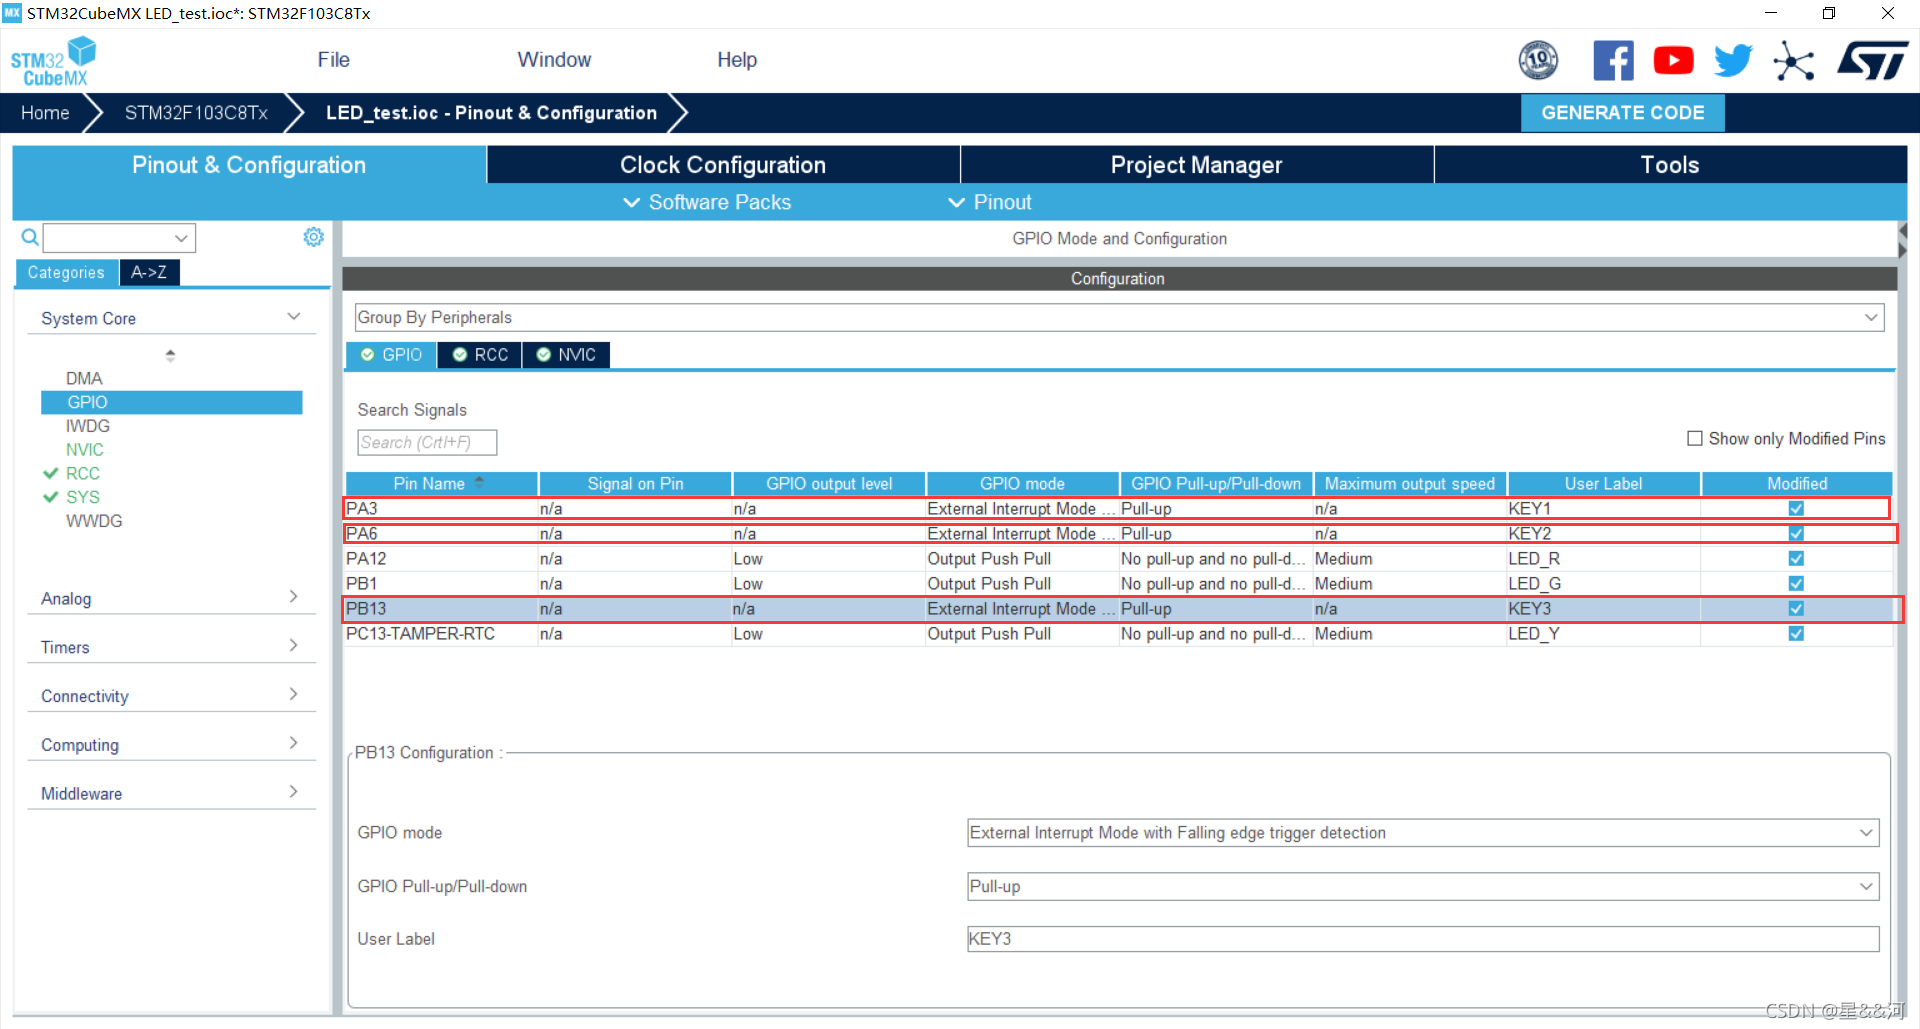
Task: Toggle Modified checkbox for PB1 row
Action: click(x=1796, y=583)
